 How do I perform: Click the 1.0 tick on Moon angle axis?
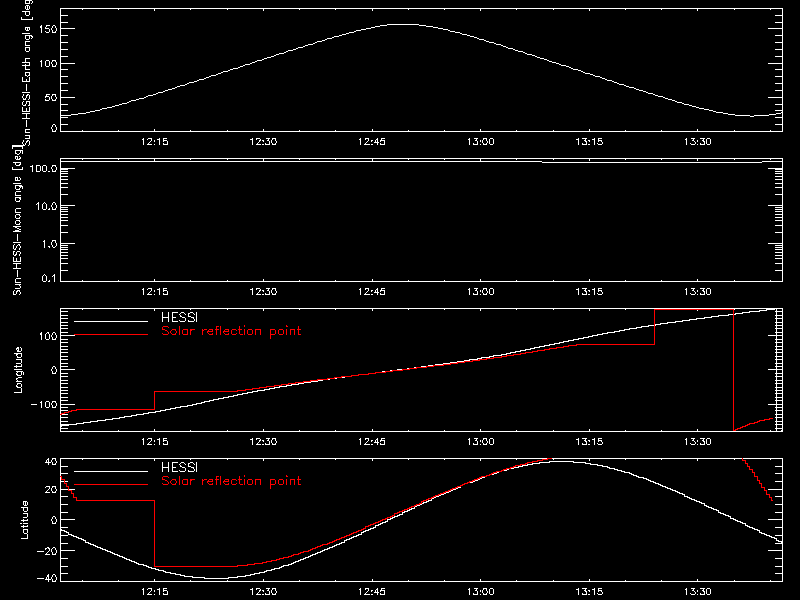pos(49,244)
